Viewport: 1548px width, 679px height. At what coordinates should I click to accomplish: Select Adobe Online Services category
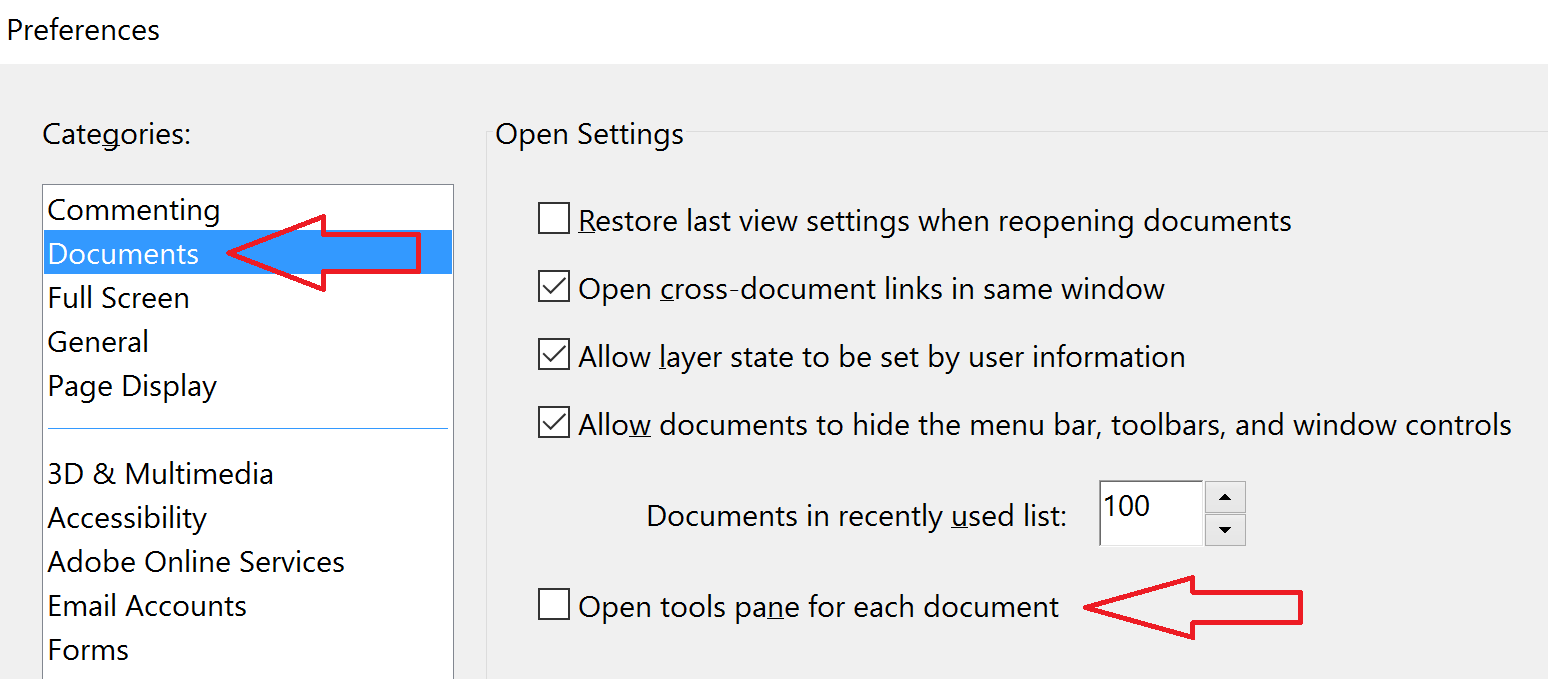[x=196, y=562]
